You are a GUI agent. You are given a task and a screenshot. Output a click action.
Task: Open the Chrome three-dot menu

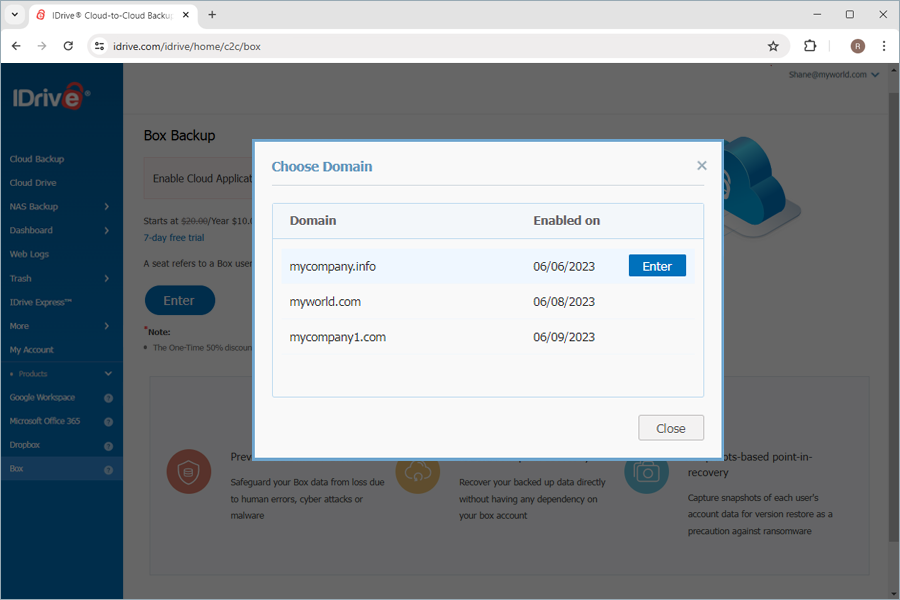point(884,46)
